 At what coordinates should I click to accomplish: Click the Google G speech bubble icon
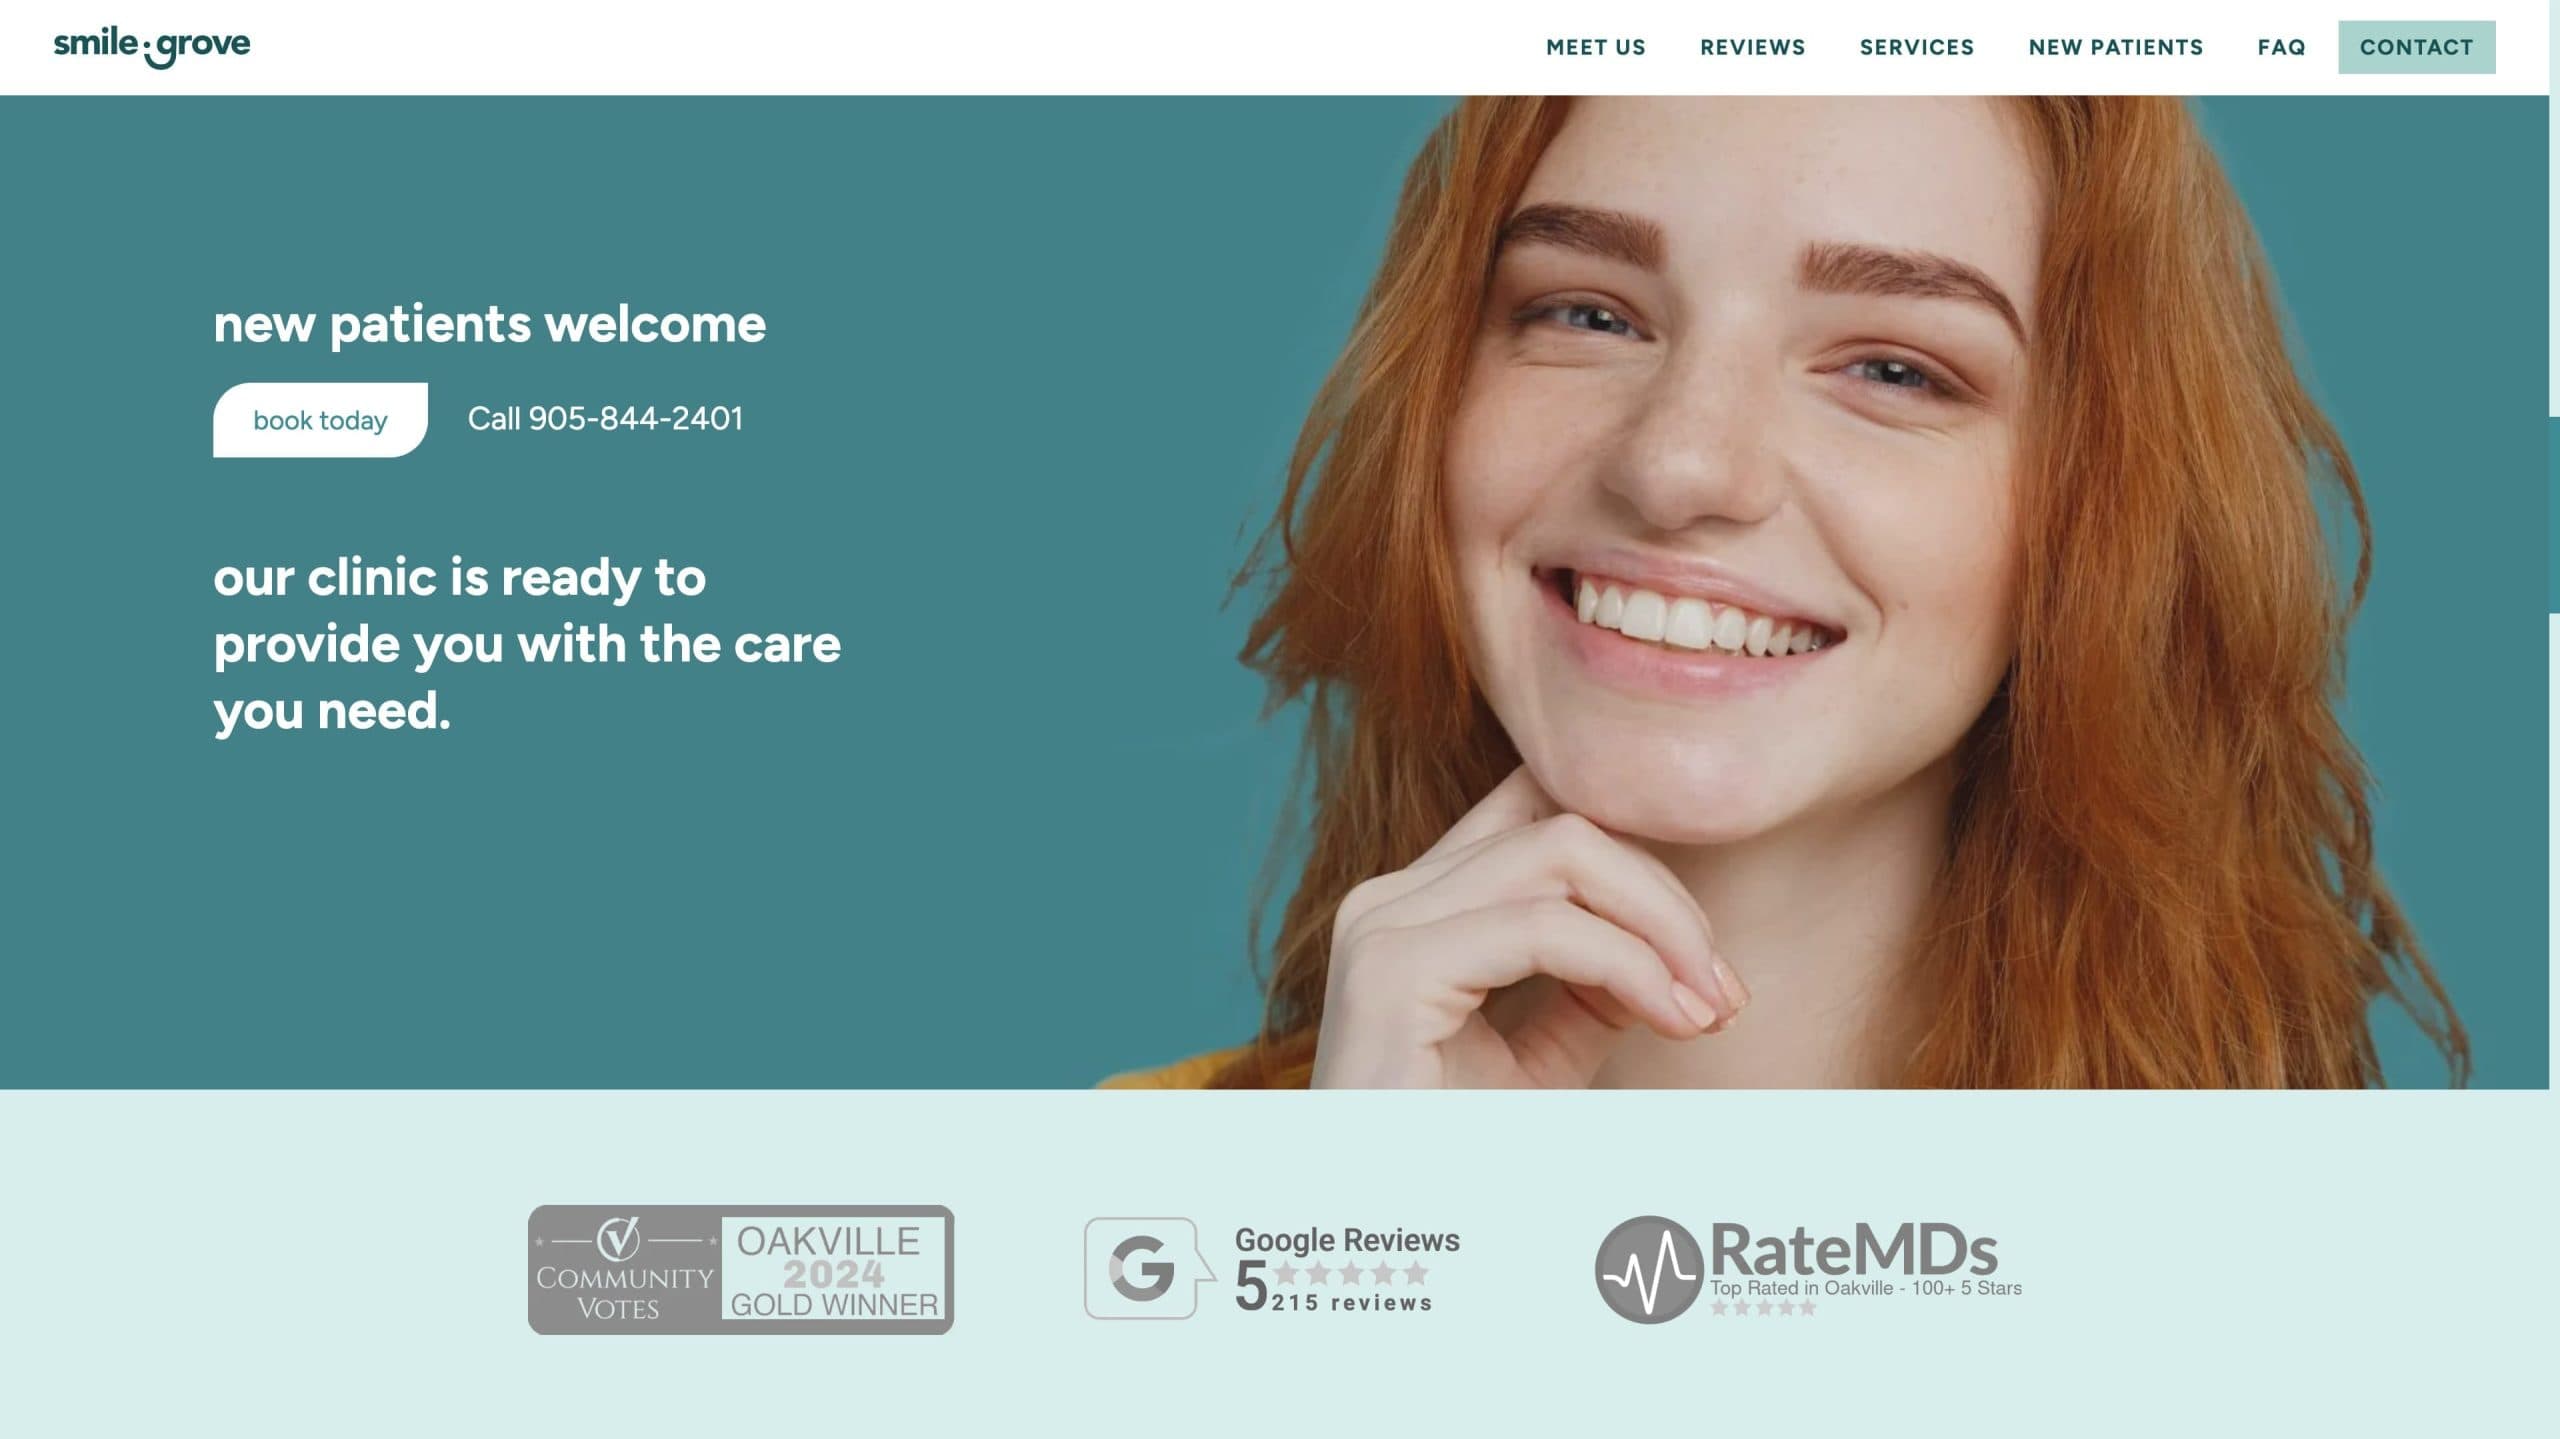[x=1149, y=1268]
